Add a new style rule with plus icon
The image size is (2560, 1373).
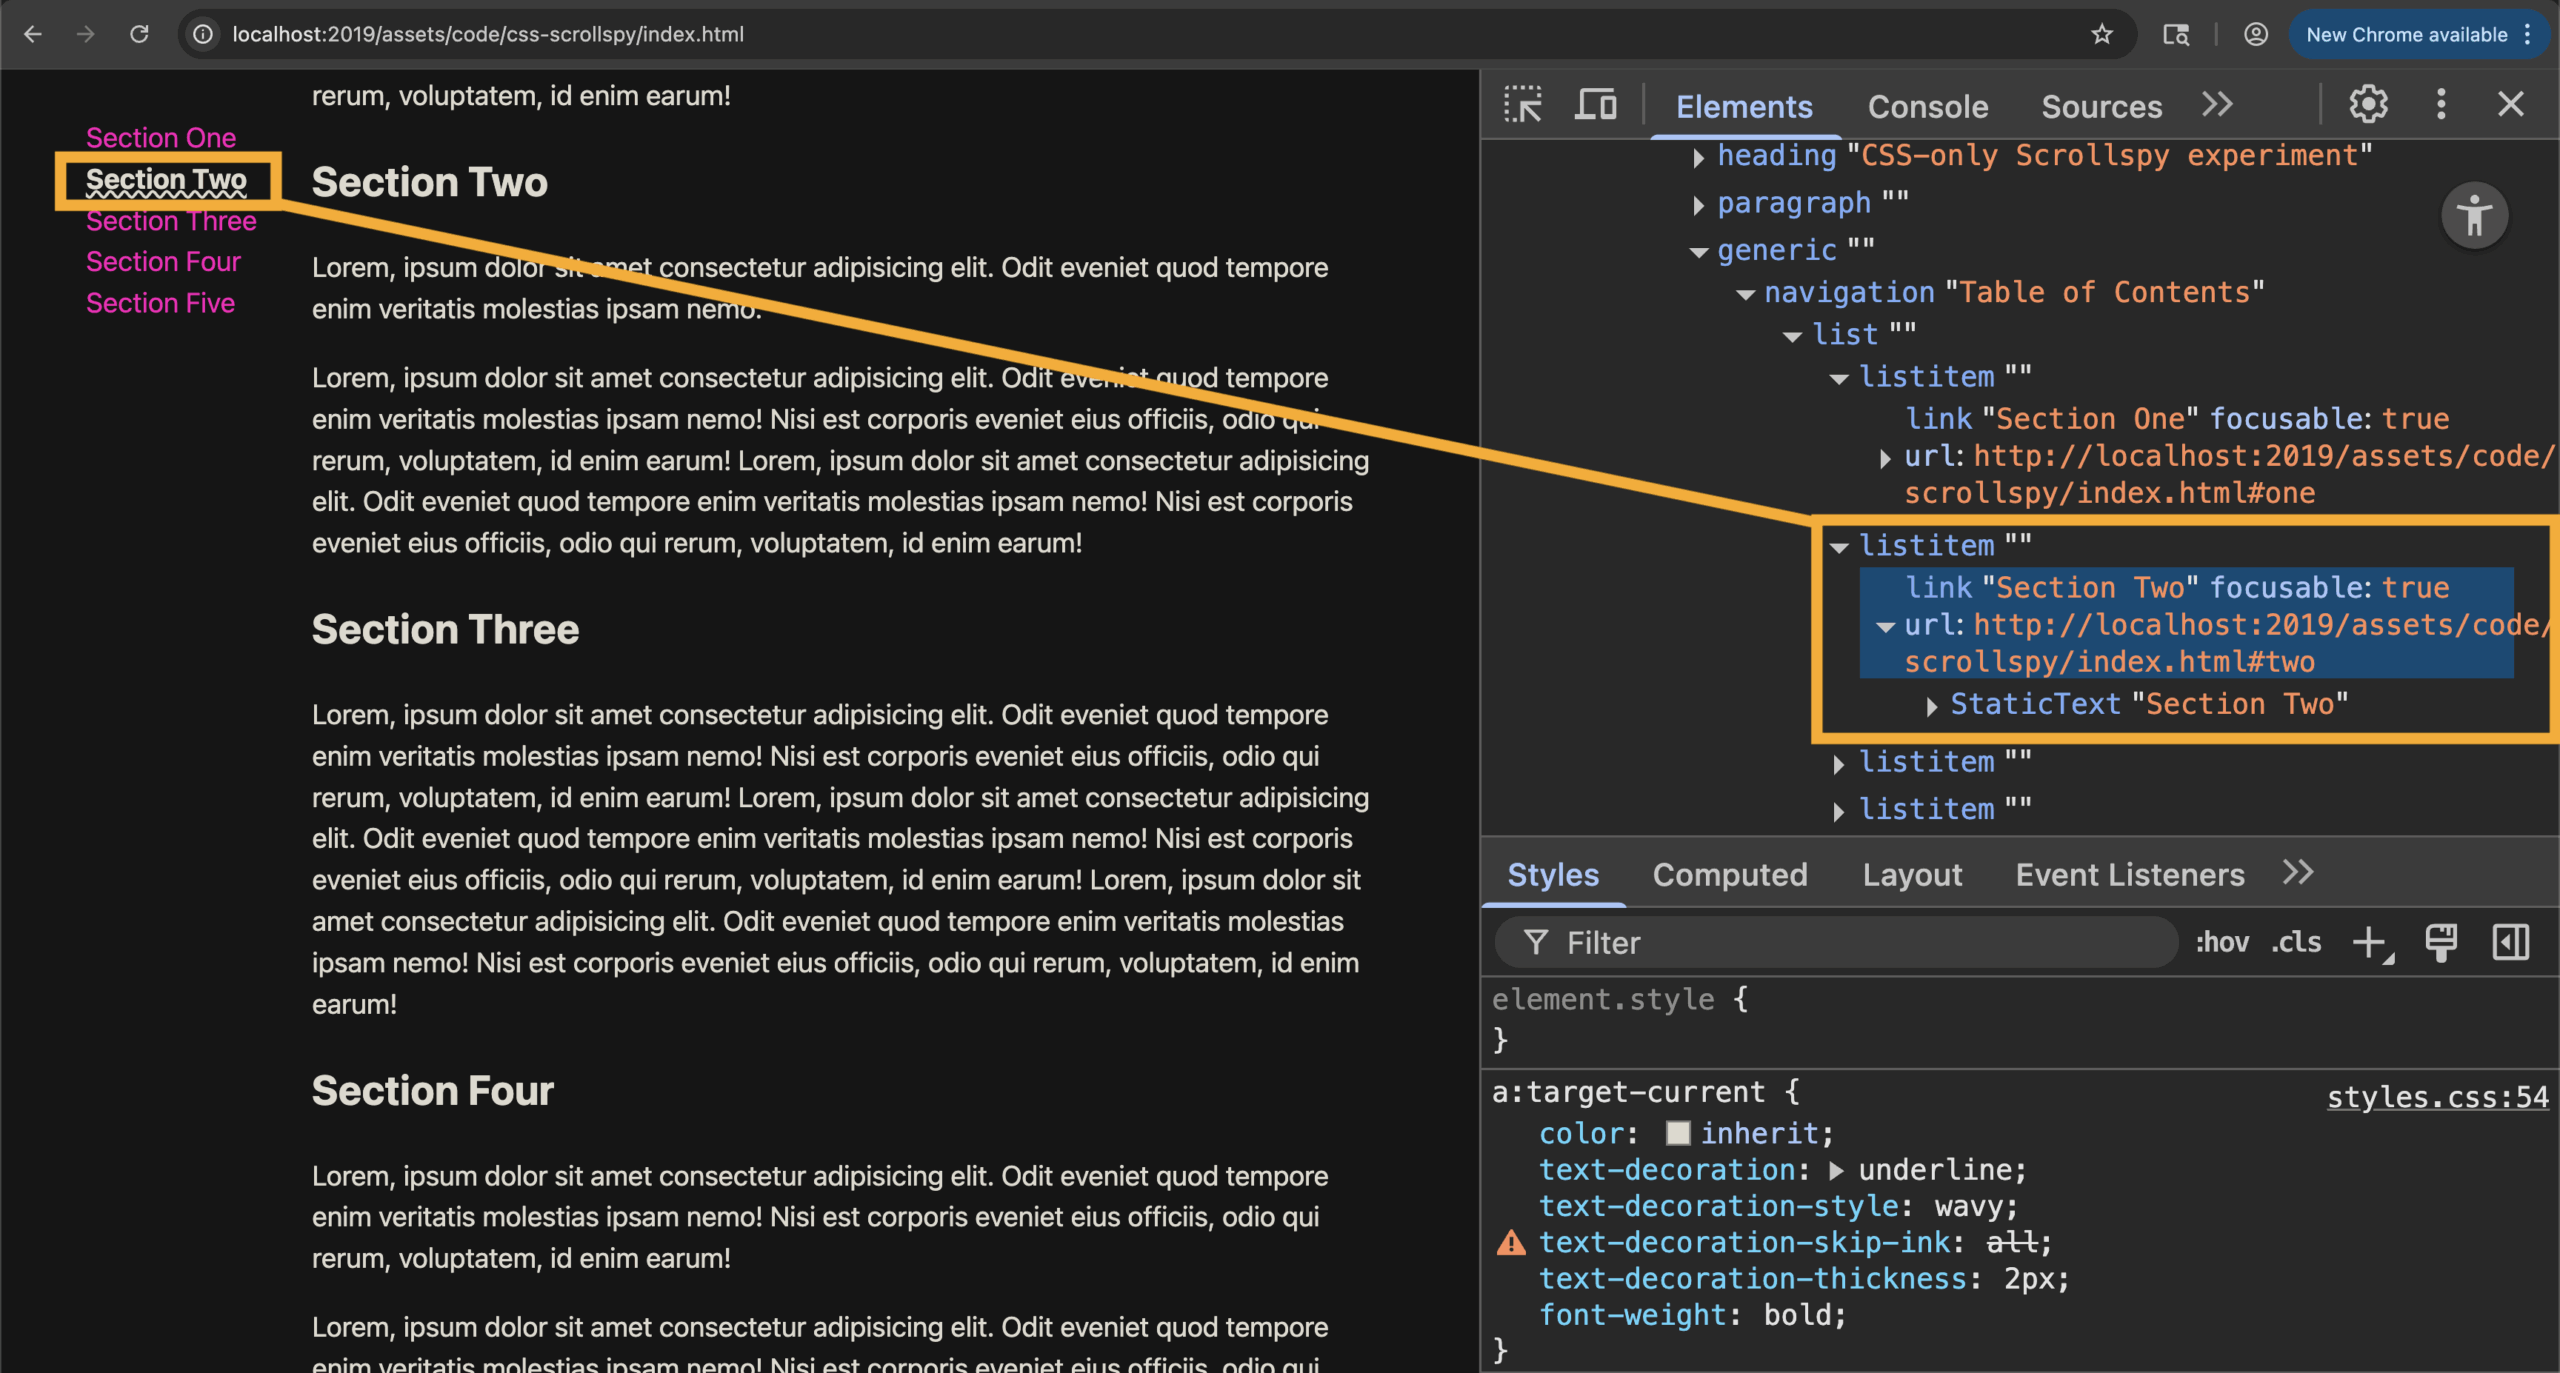point(2372,942)
